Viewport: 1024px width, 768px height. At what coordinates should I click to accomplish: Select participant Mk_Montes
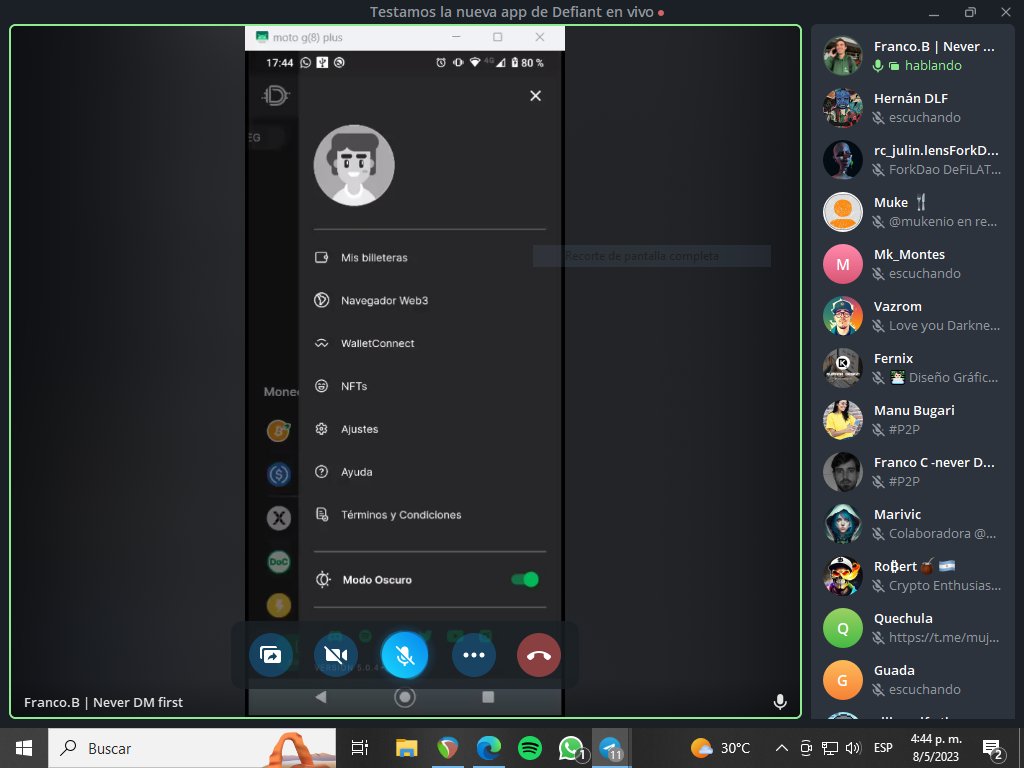(913, 264)
